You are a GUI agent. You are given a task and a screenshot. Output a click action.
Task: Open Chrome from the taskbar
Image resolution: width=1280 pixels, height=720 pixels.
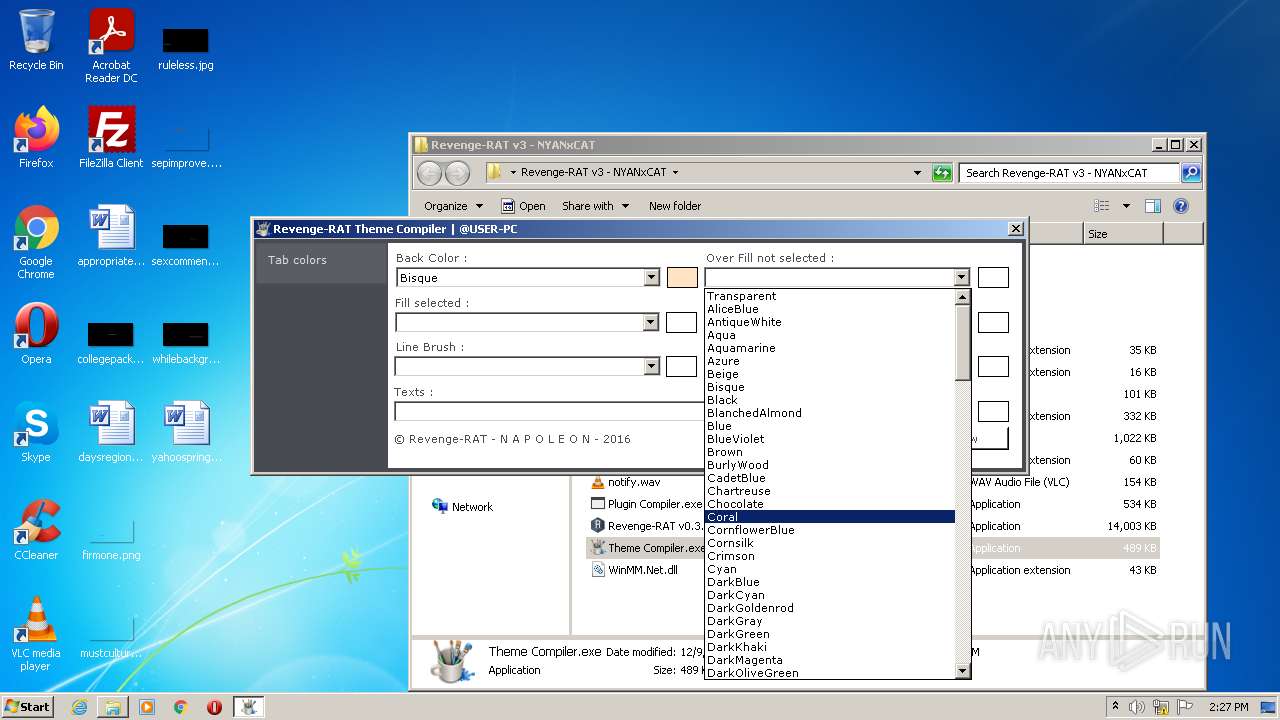[181, 707]
